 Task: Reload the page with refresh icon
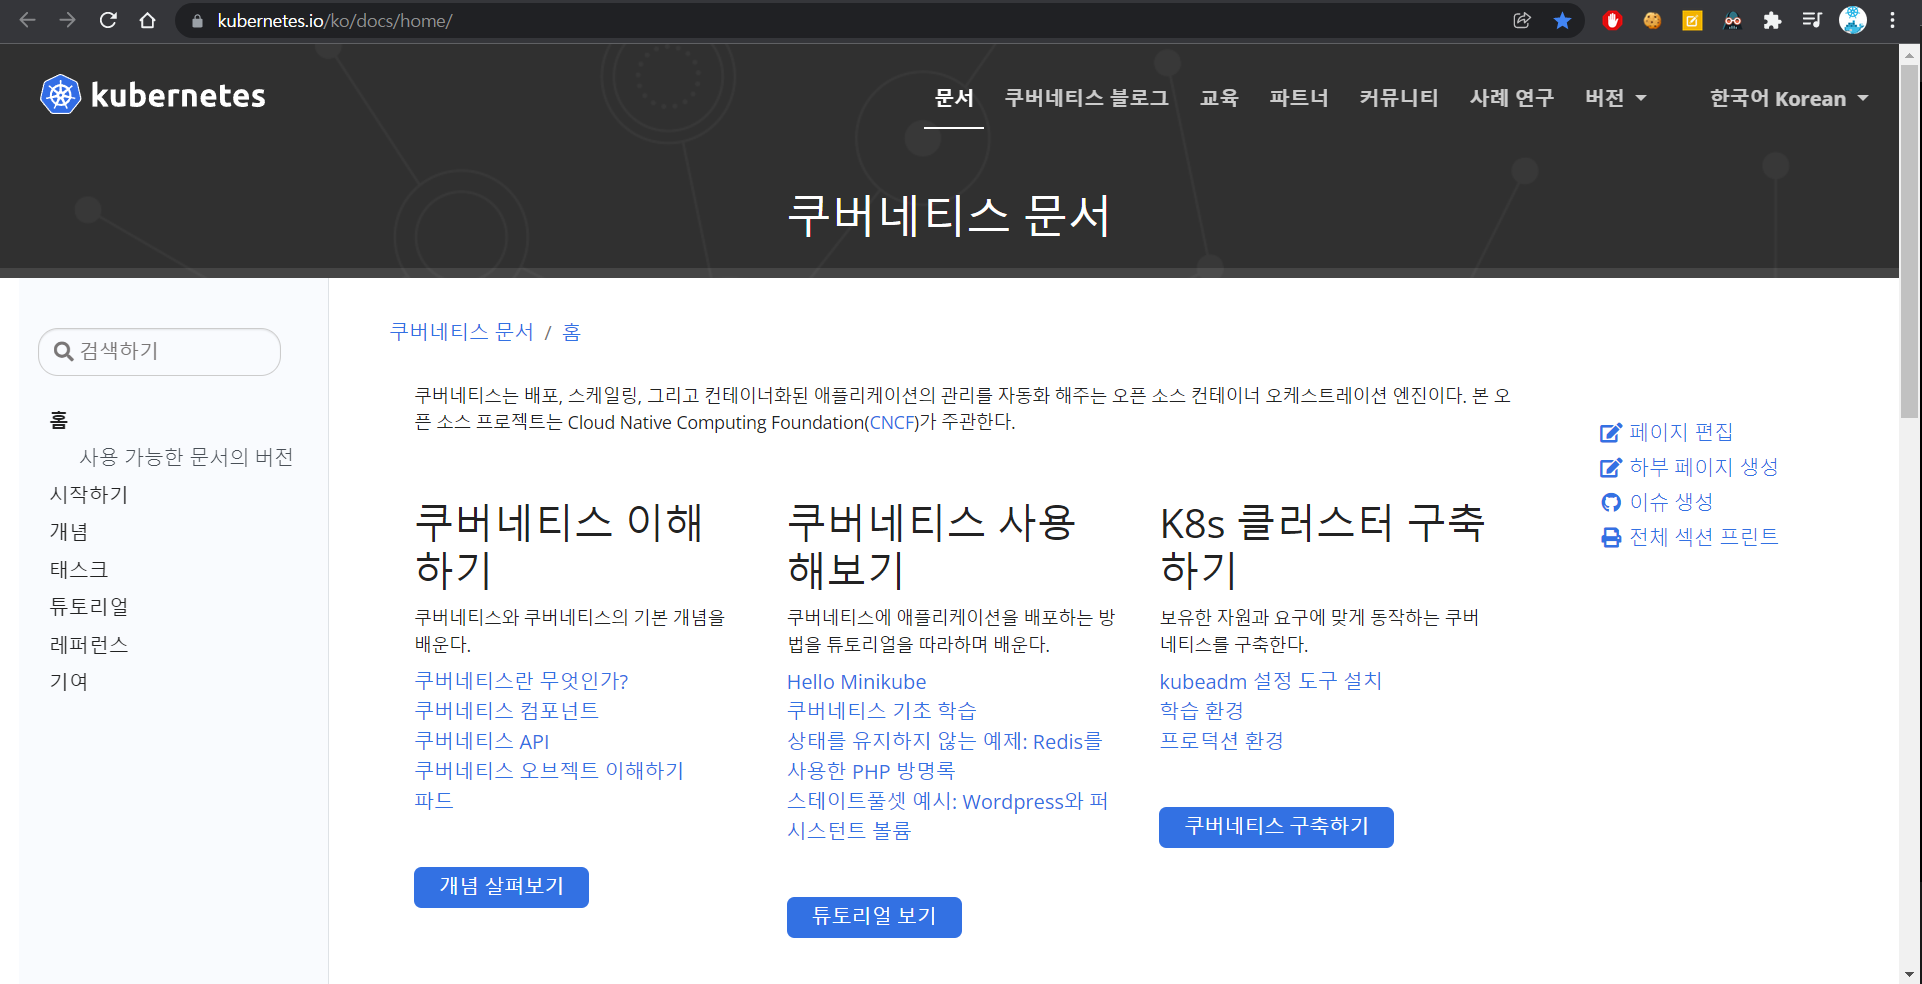coord(108,20)
